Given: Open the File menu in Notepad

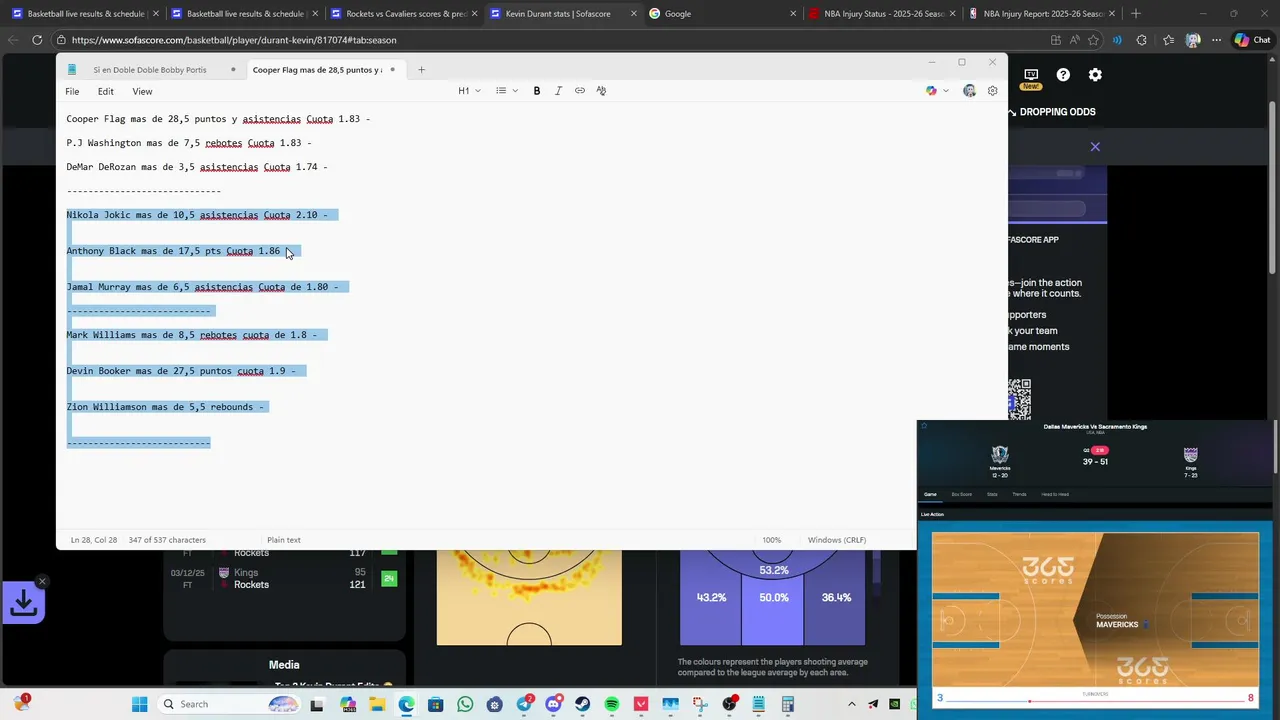Looking at the screenshot, I should click(72, 91).
